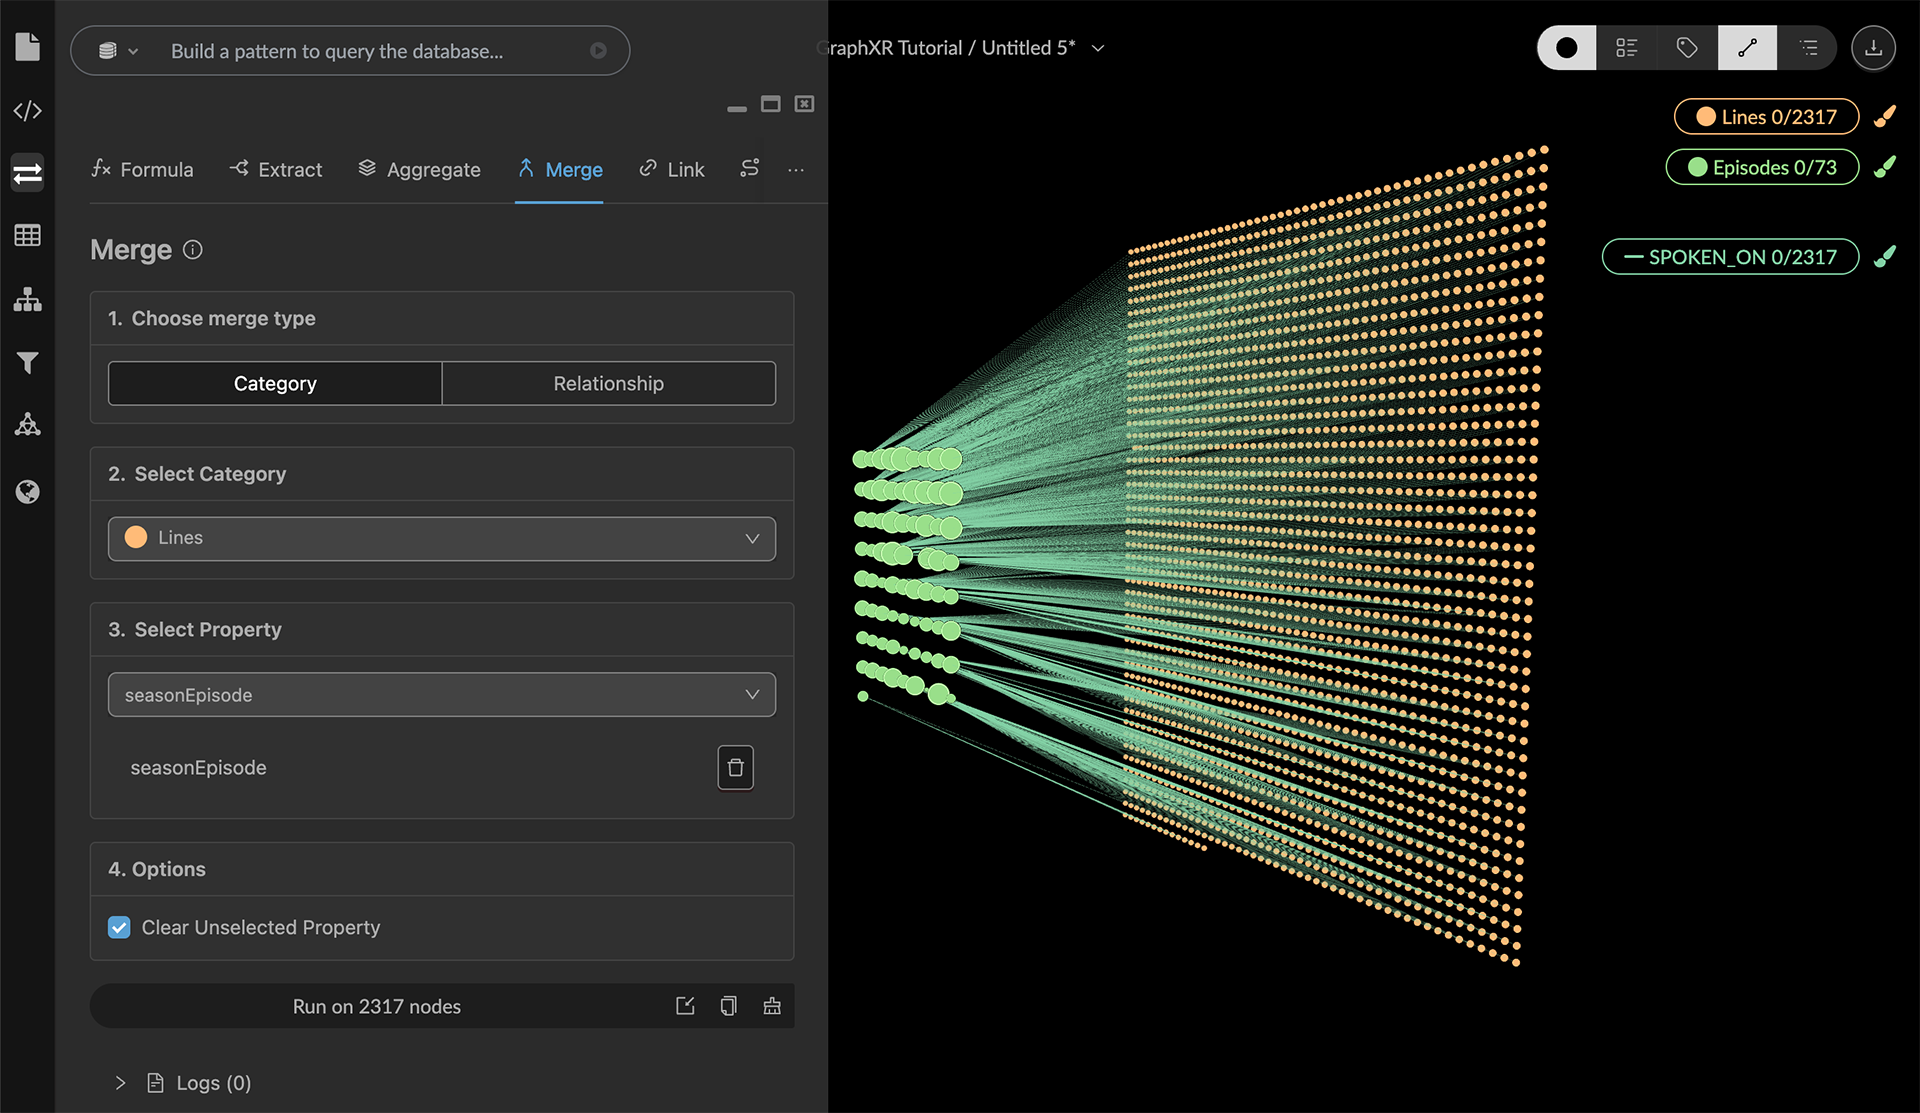Click the Episodes 0/73 legend pill
Image resolution: width=1920 pixels, height=1113 pixels.
(1762, 167)
